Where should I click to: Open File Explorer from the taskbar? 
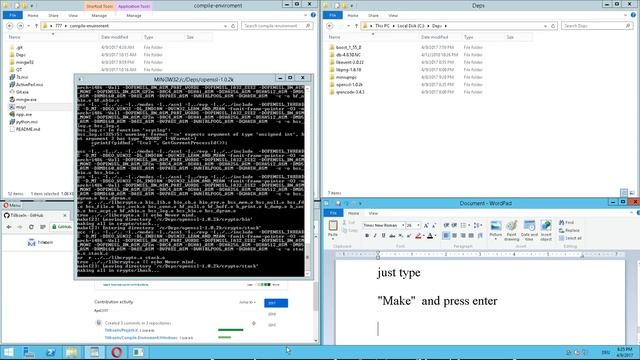(72, 352)
